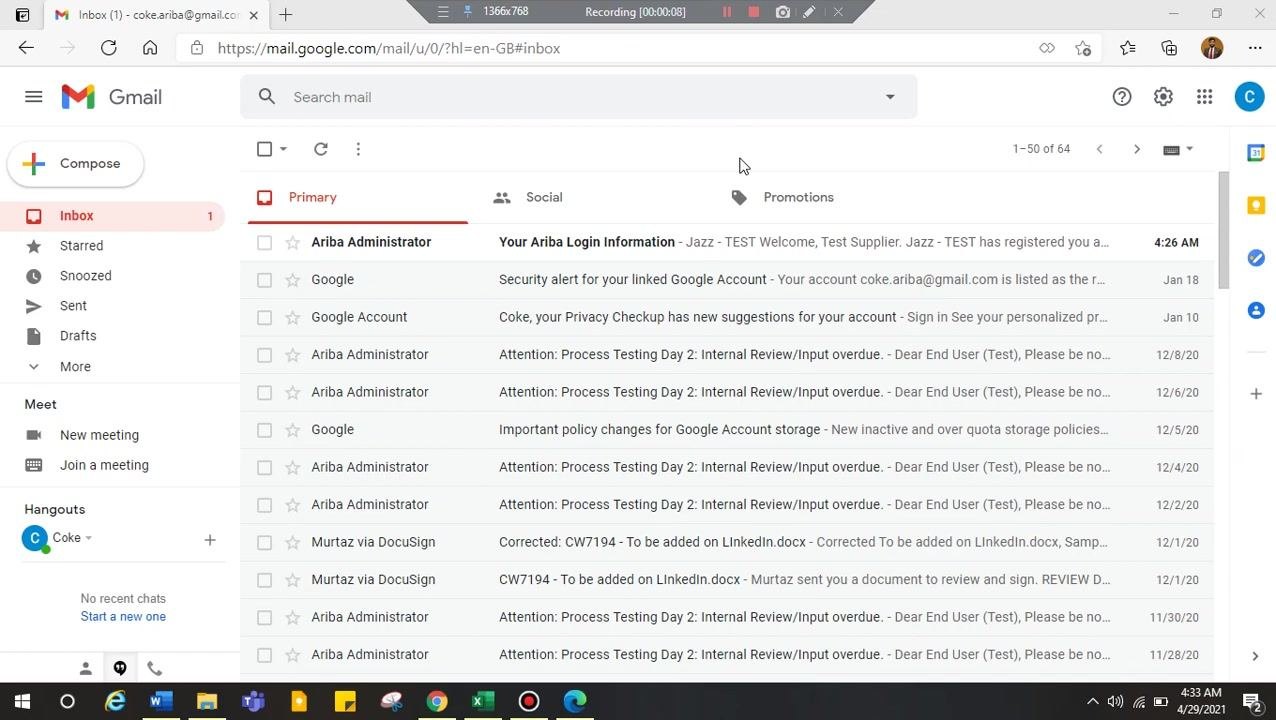Open the Drafts folder

pyautogui.click(x=78, y=336)
